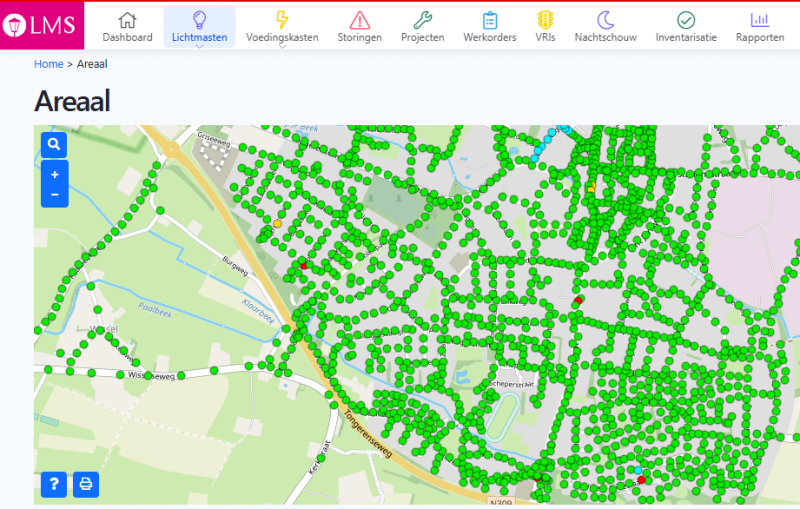Open Rapporten via the bar chart icon
The image size is (800, 509).
click(x=759, y=19)
